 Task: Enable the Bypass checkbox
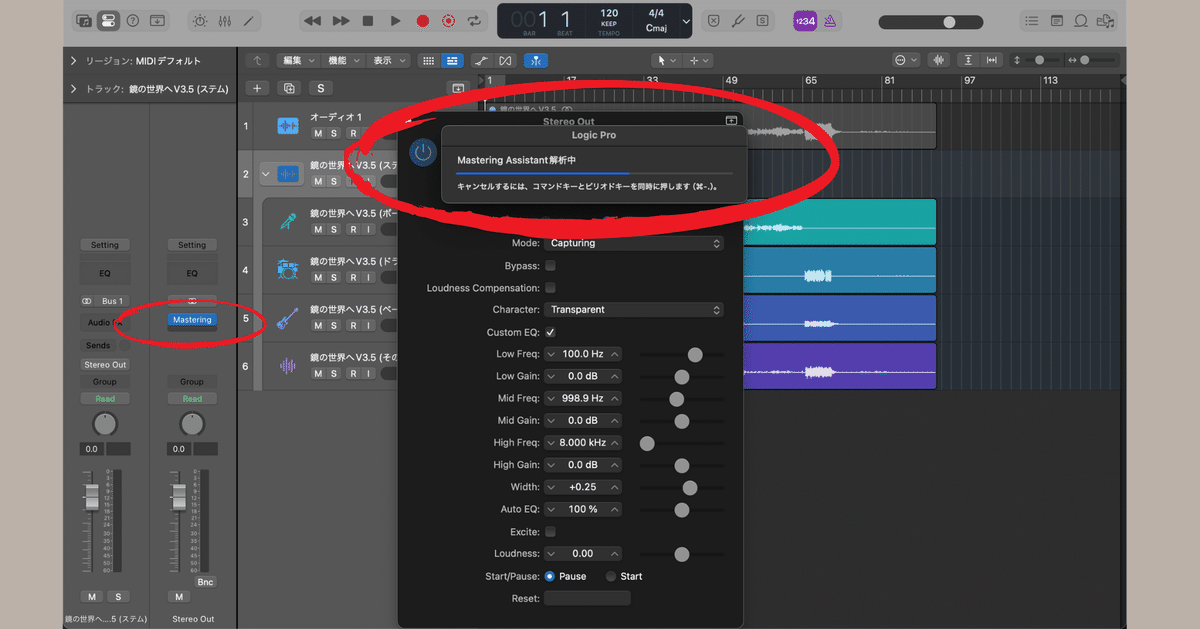pyautogui.click(x=550, y=266)
